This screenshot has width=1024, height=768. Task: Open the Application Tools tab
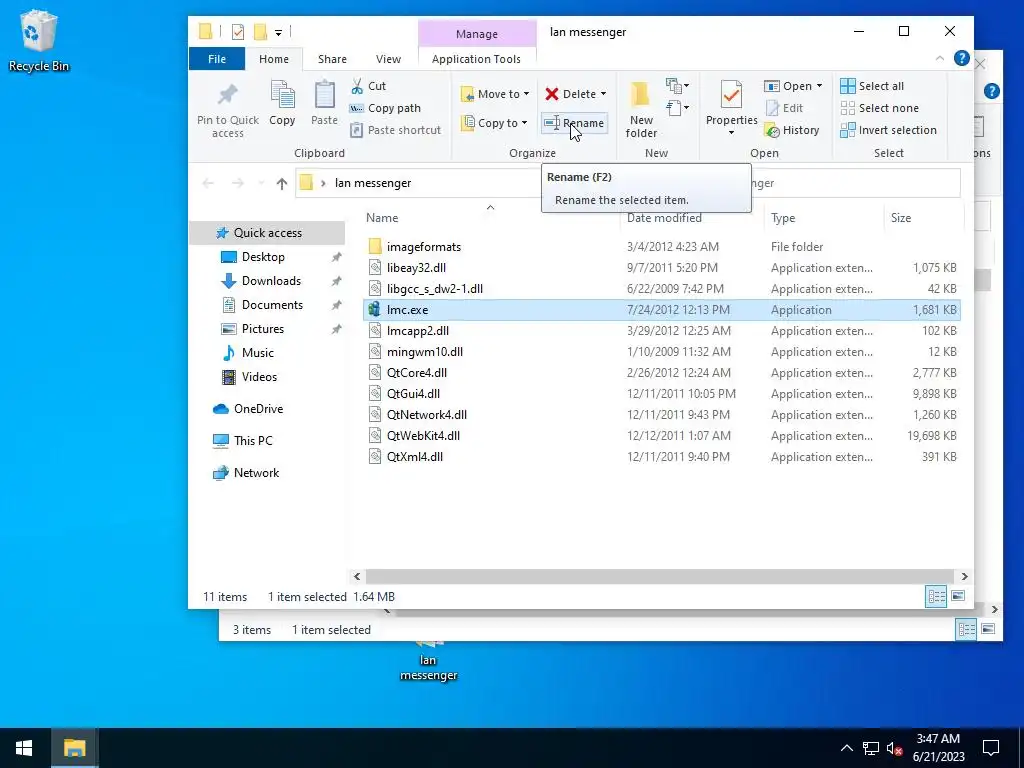click(477, 59)
